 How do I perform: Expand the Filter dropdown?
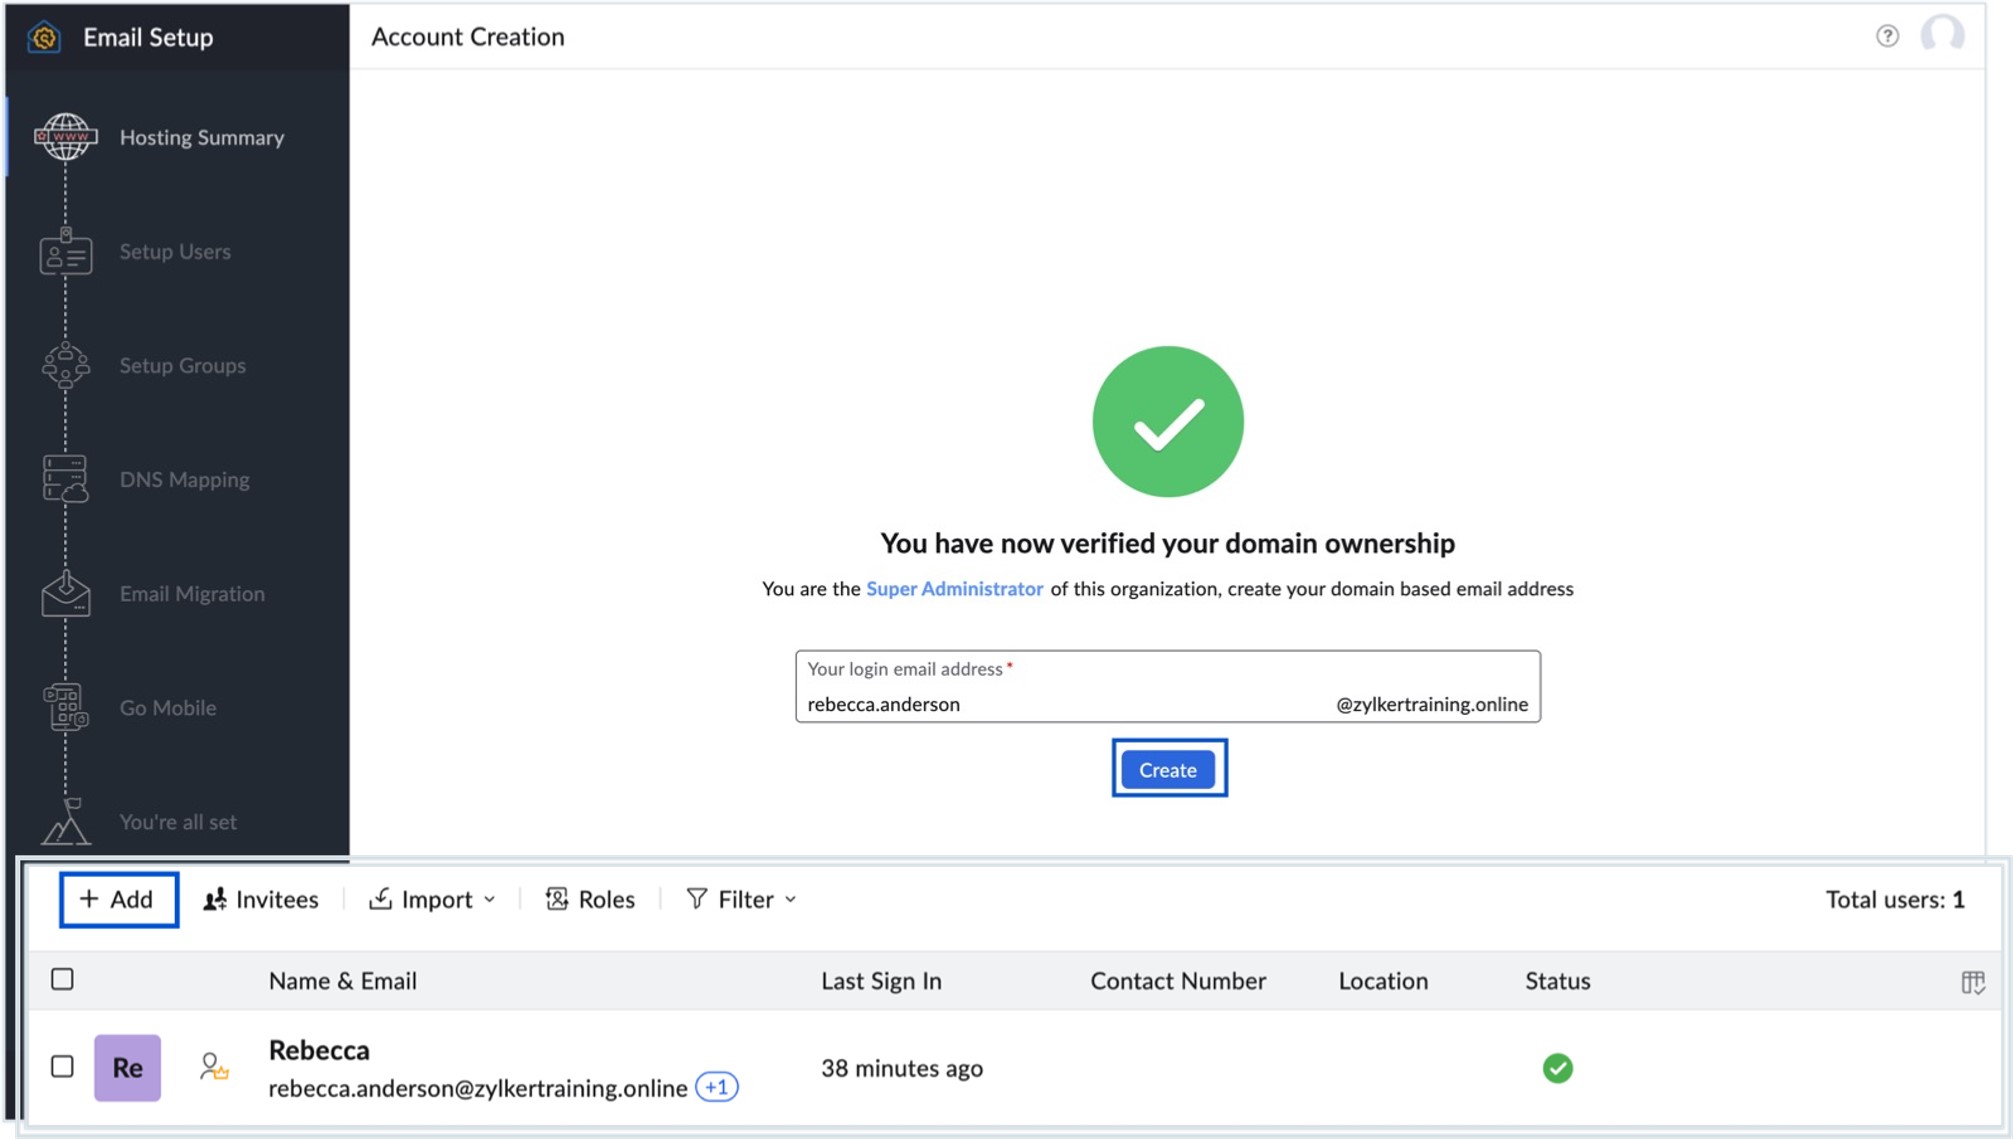[742, 899]
